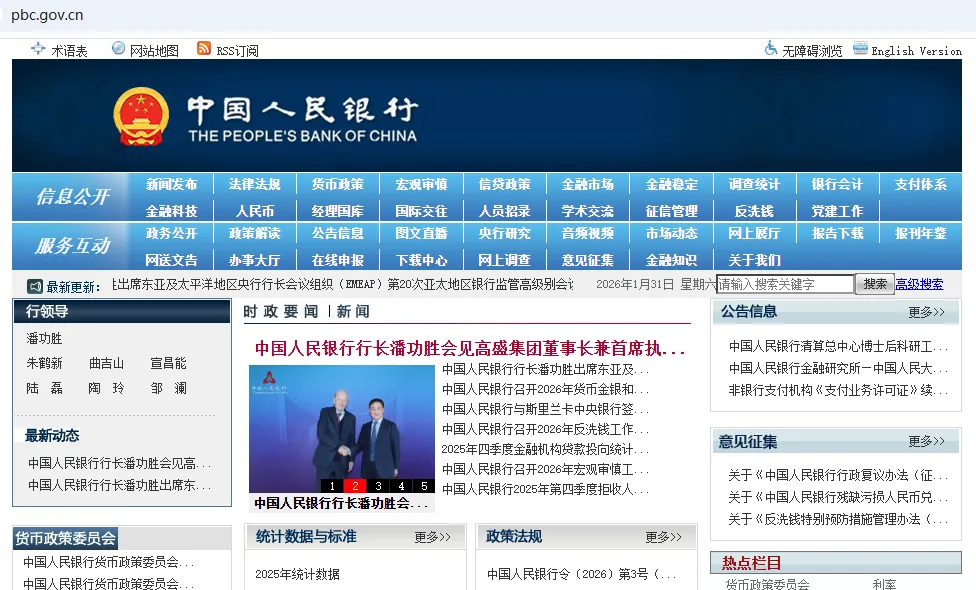Open 2025年第四季度拒收人 news link

click(545, 489)
